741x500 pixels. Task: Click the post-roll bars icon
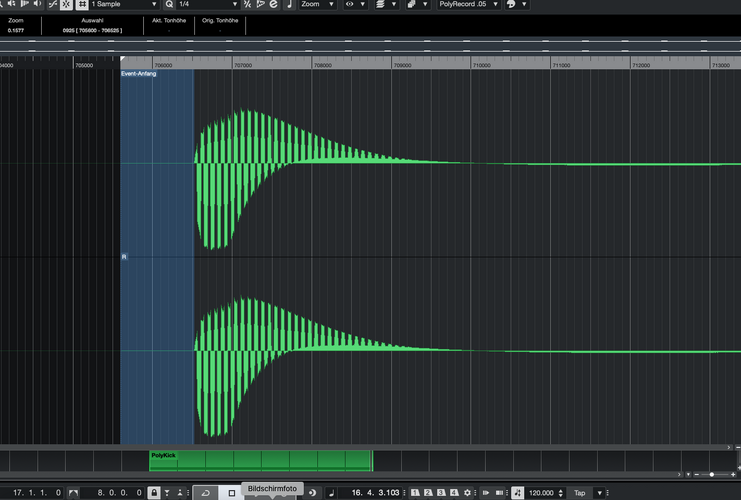point(499,493)
